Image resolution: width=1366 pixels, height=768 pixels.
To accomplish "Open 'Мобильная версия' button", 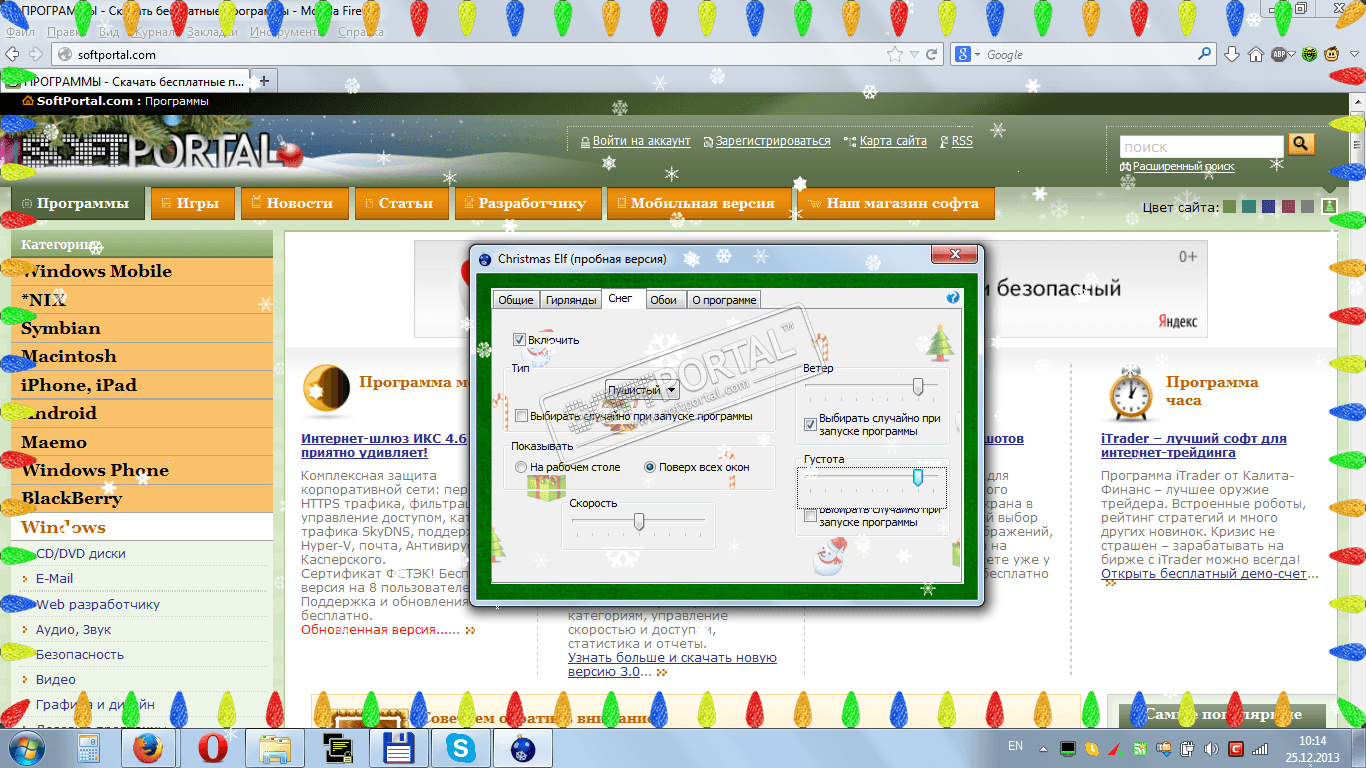I will tap(699, 203).
